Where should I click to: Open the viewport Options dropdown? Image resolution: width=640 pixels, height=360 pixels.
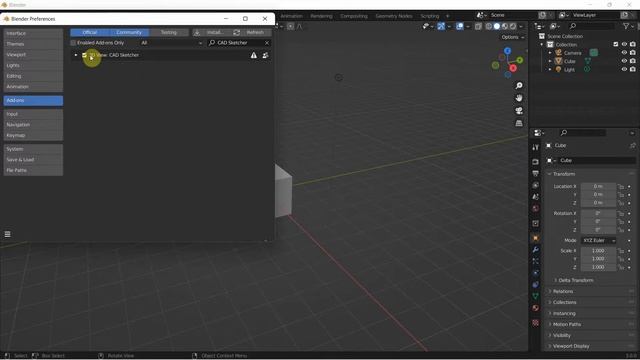pyautogui.click(x=513, y=37)
